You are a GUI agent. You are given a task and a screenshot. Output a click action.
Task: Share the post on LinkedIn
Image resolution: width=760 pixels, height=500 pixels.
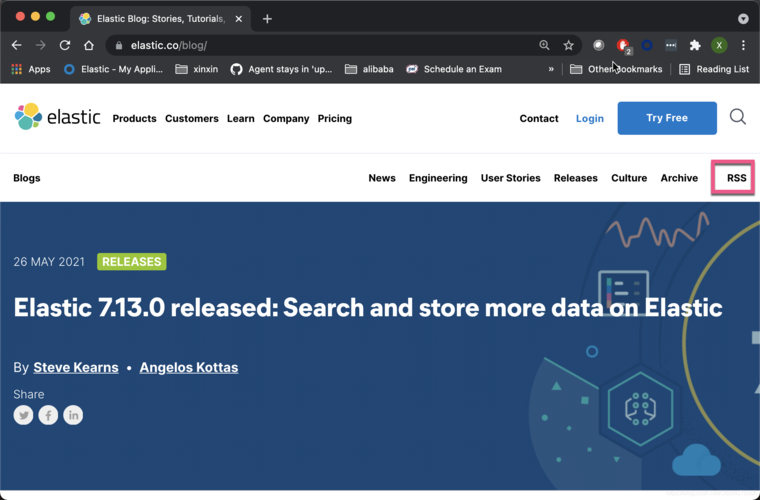[73, 415]
